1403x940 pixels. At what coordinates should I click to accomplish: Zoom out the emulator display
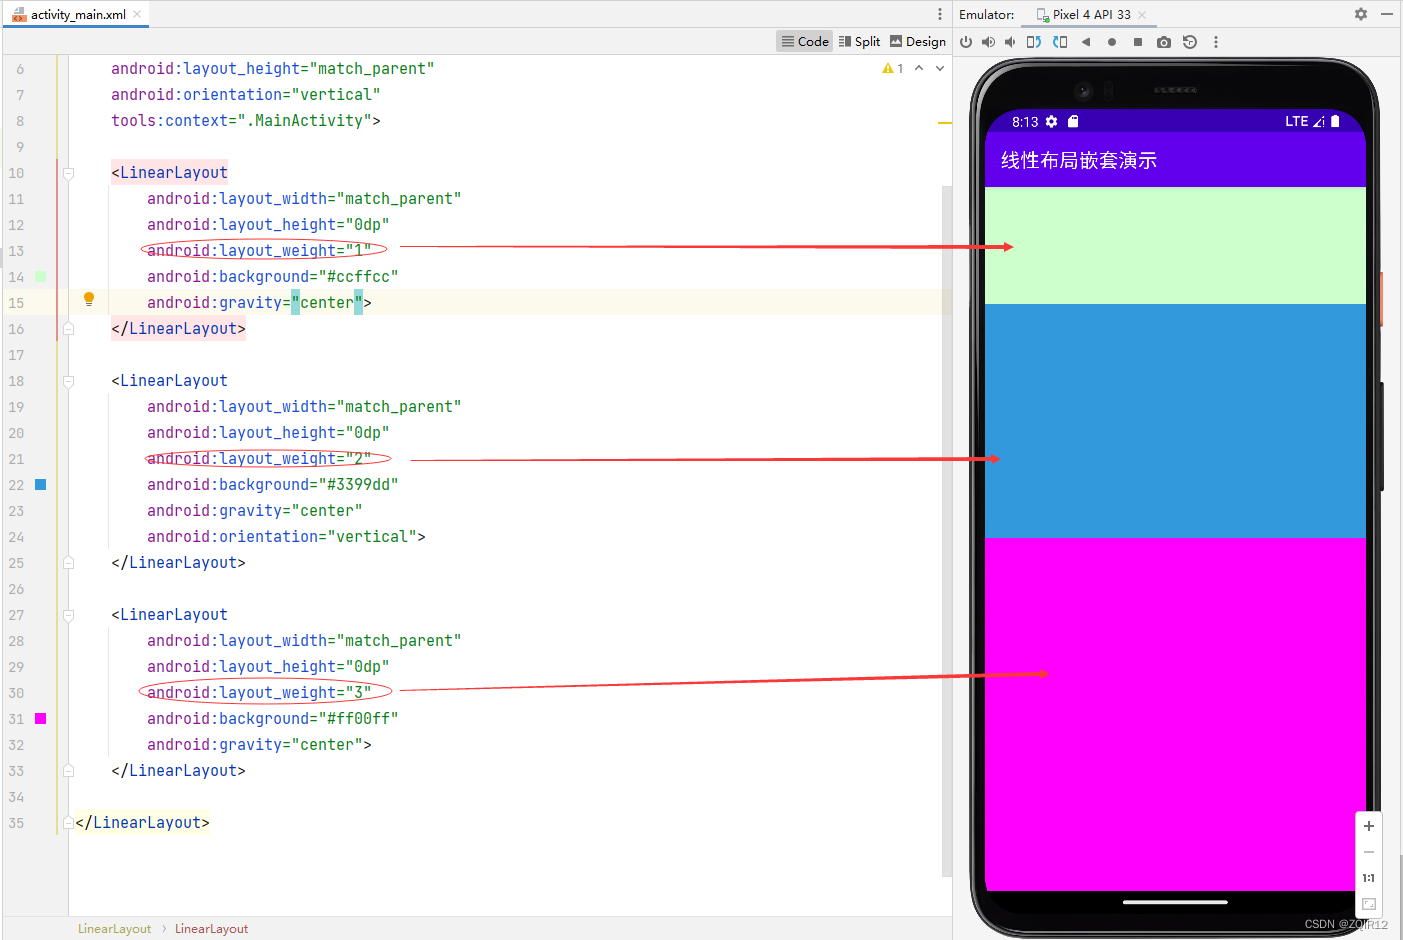(x=1369, y=852)
